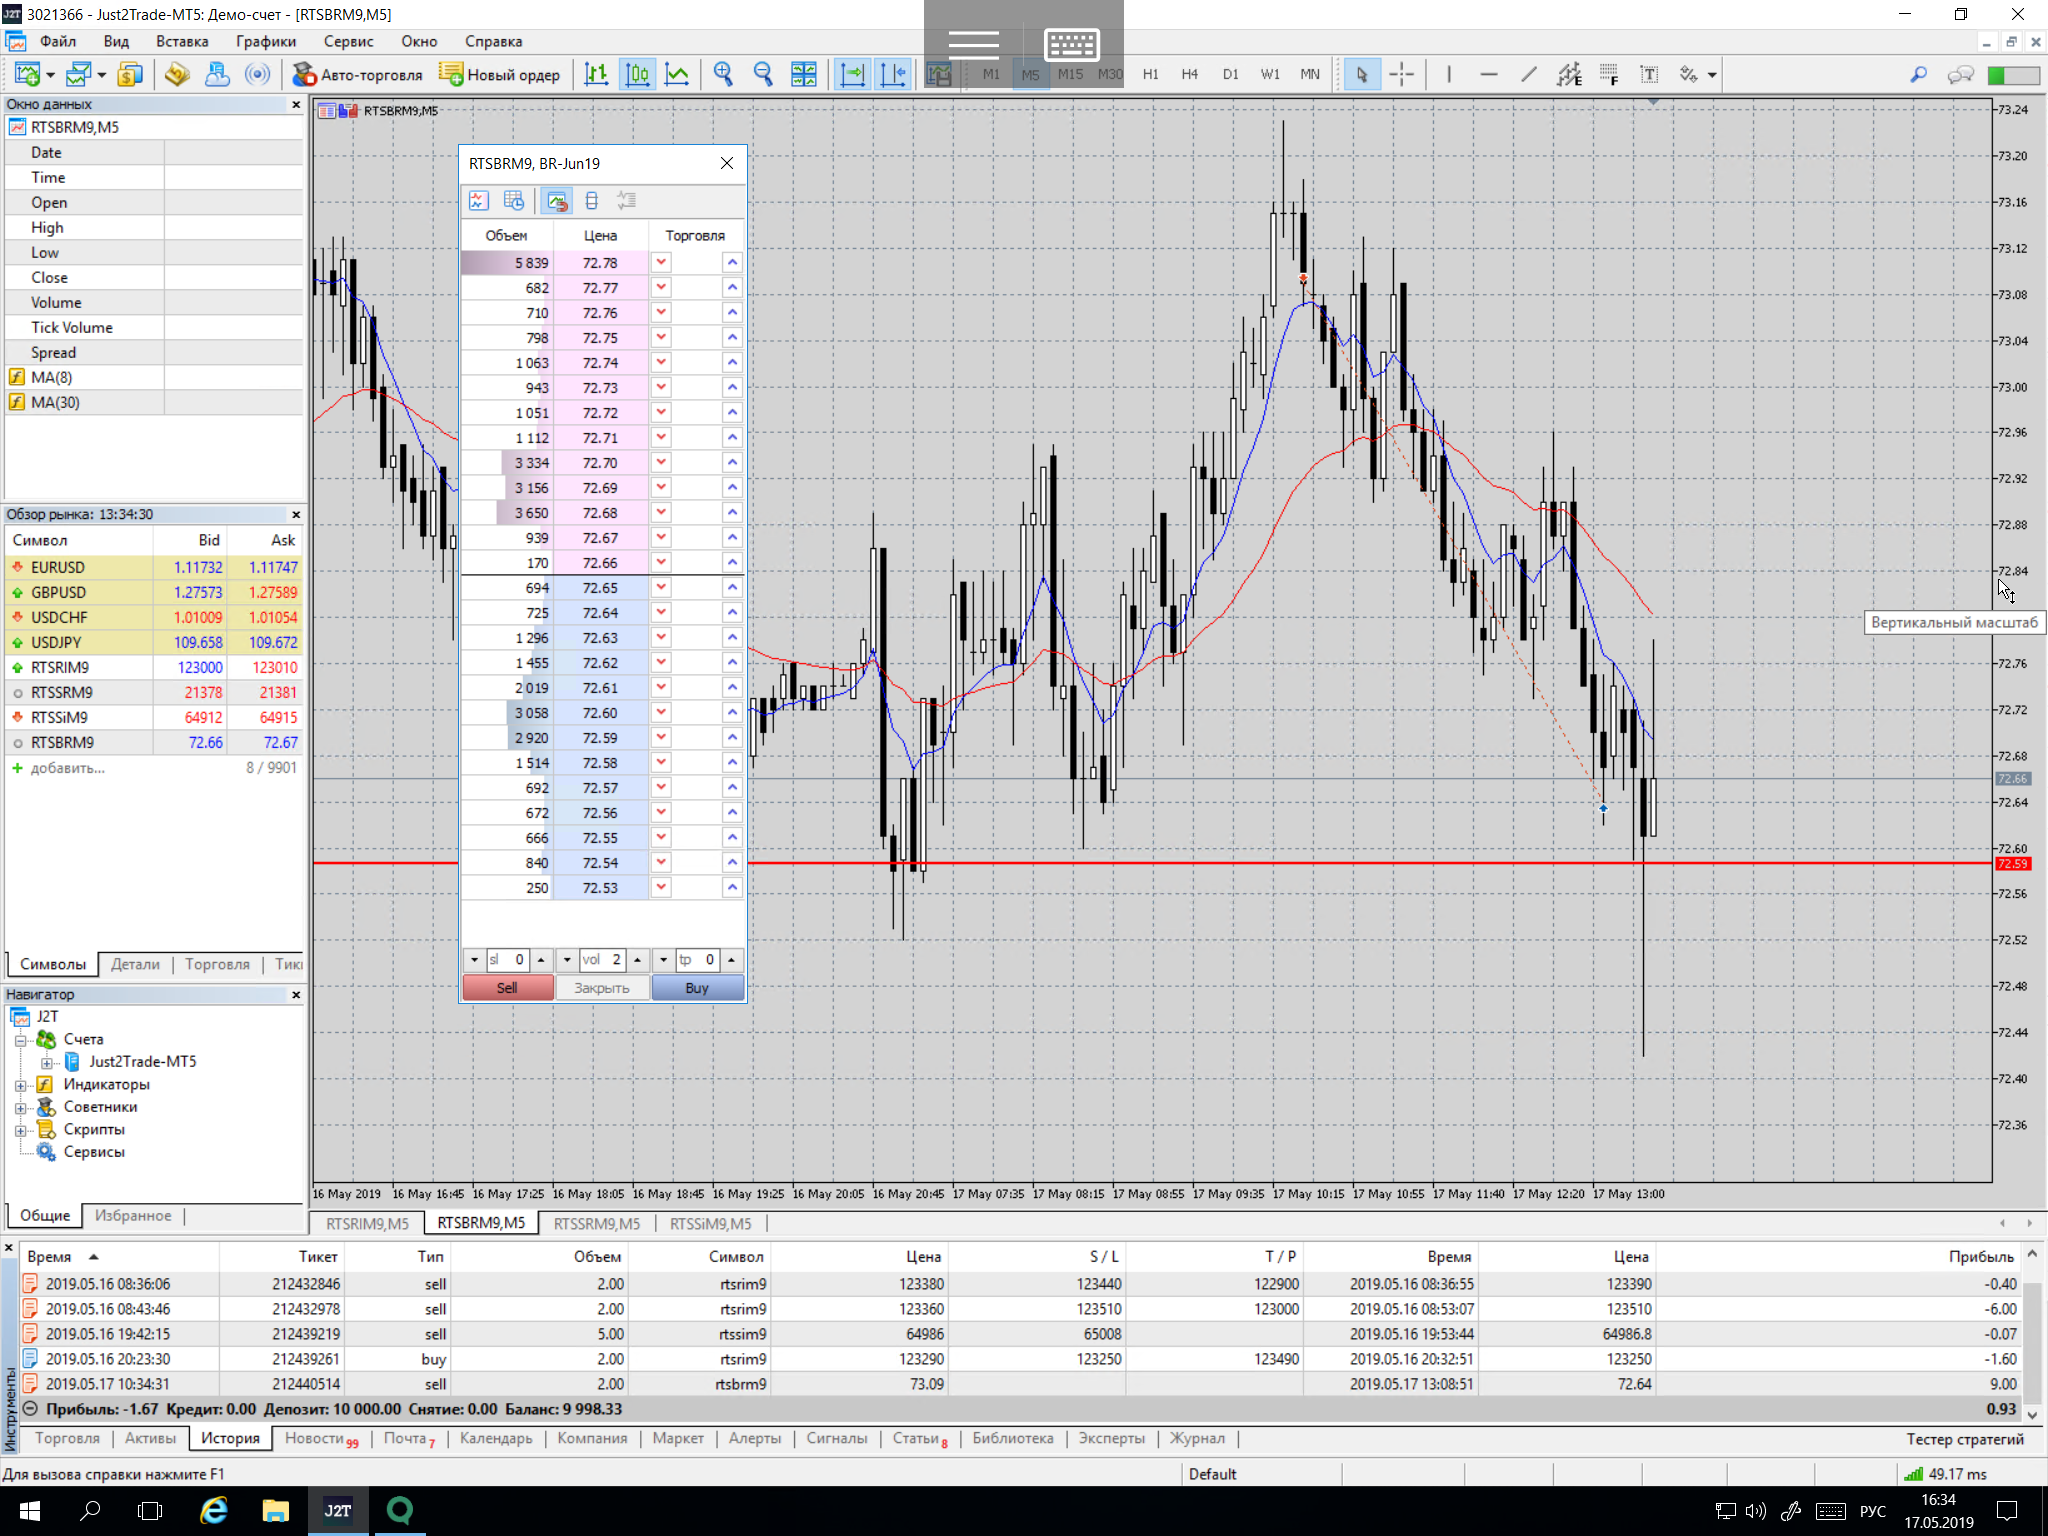Open the objects dropdown arrow in toolbar
2048x1536 pixels.
click(x=1712, y=74)
